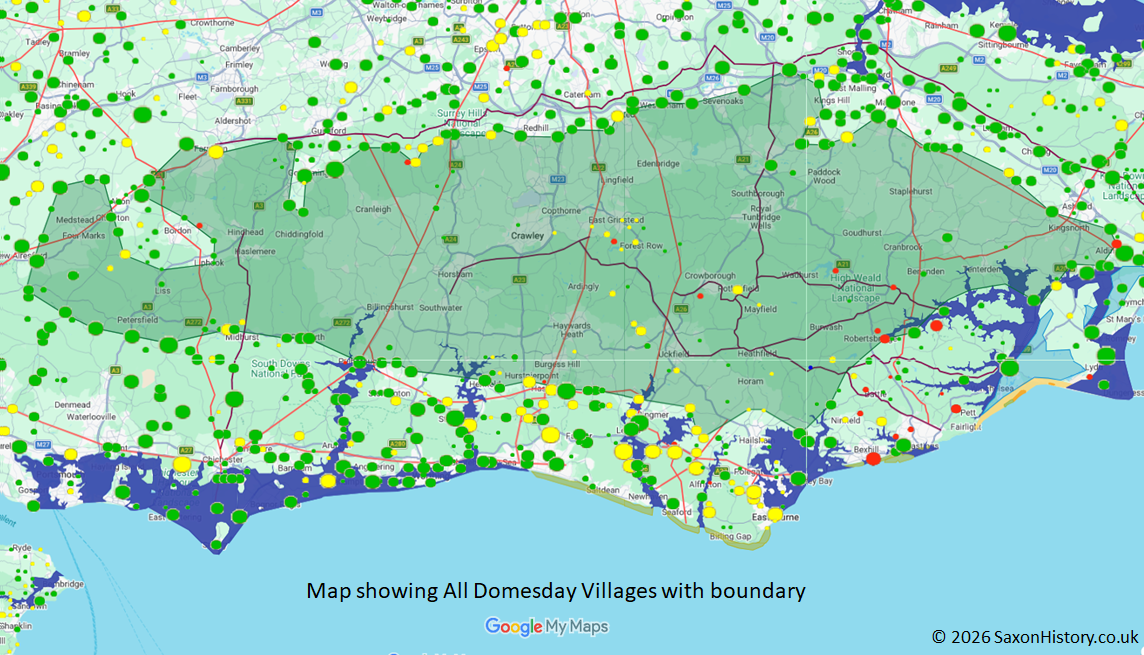Click the SaxonHistory.co.uk copyright link

click(1032, 634)
